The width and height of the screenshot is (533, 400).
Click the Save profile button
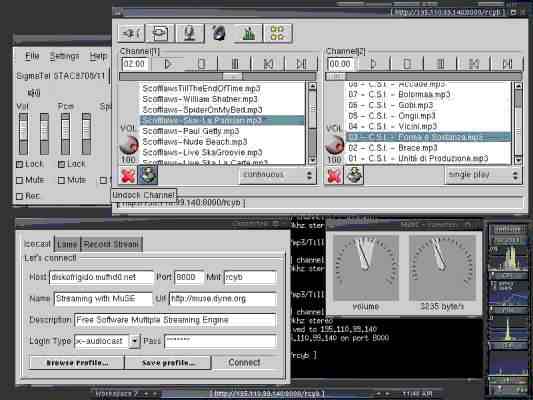pos(168,363)
